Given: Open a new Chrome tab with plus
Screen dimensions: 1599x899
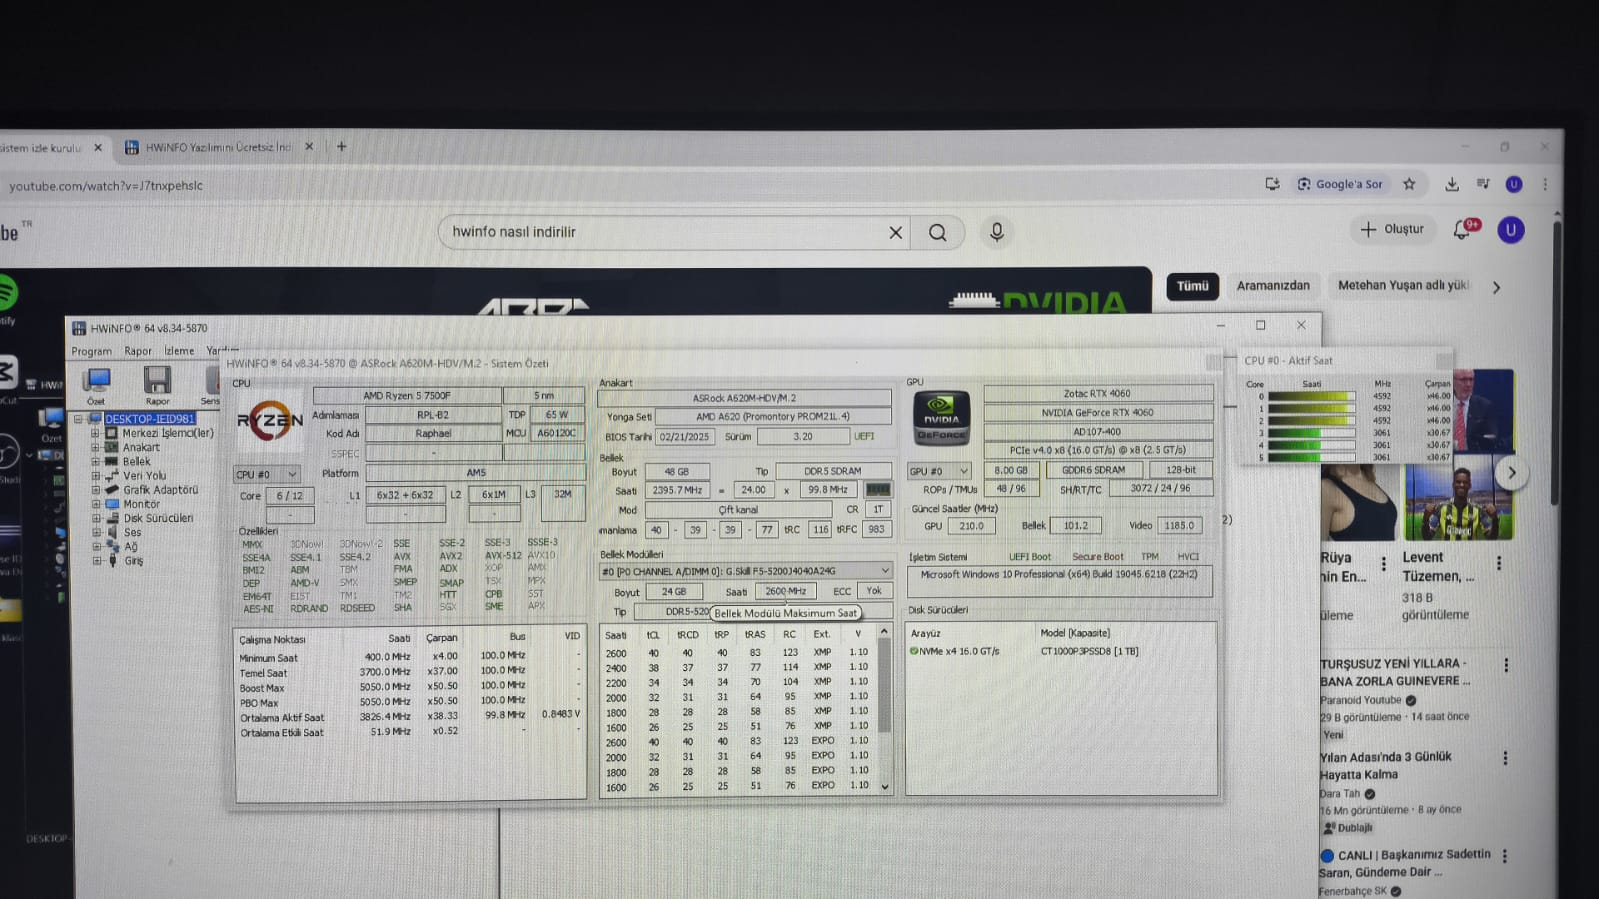Looking at the screenshot, I should pos(341,147).
